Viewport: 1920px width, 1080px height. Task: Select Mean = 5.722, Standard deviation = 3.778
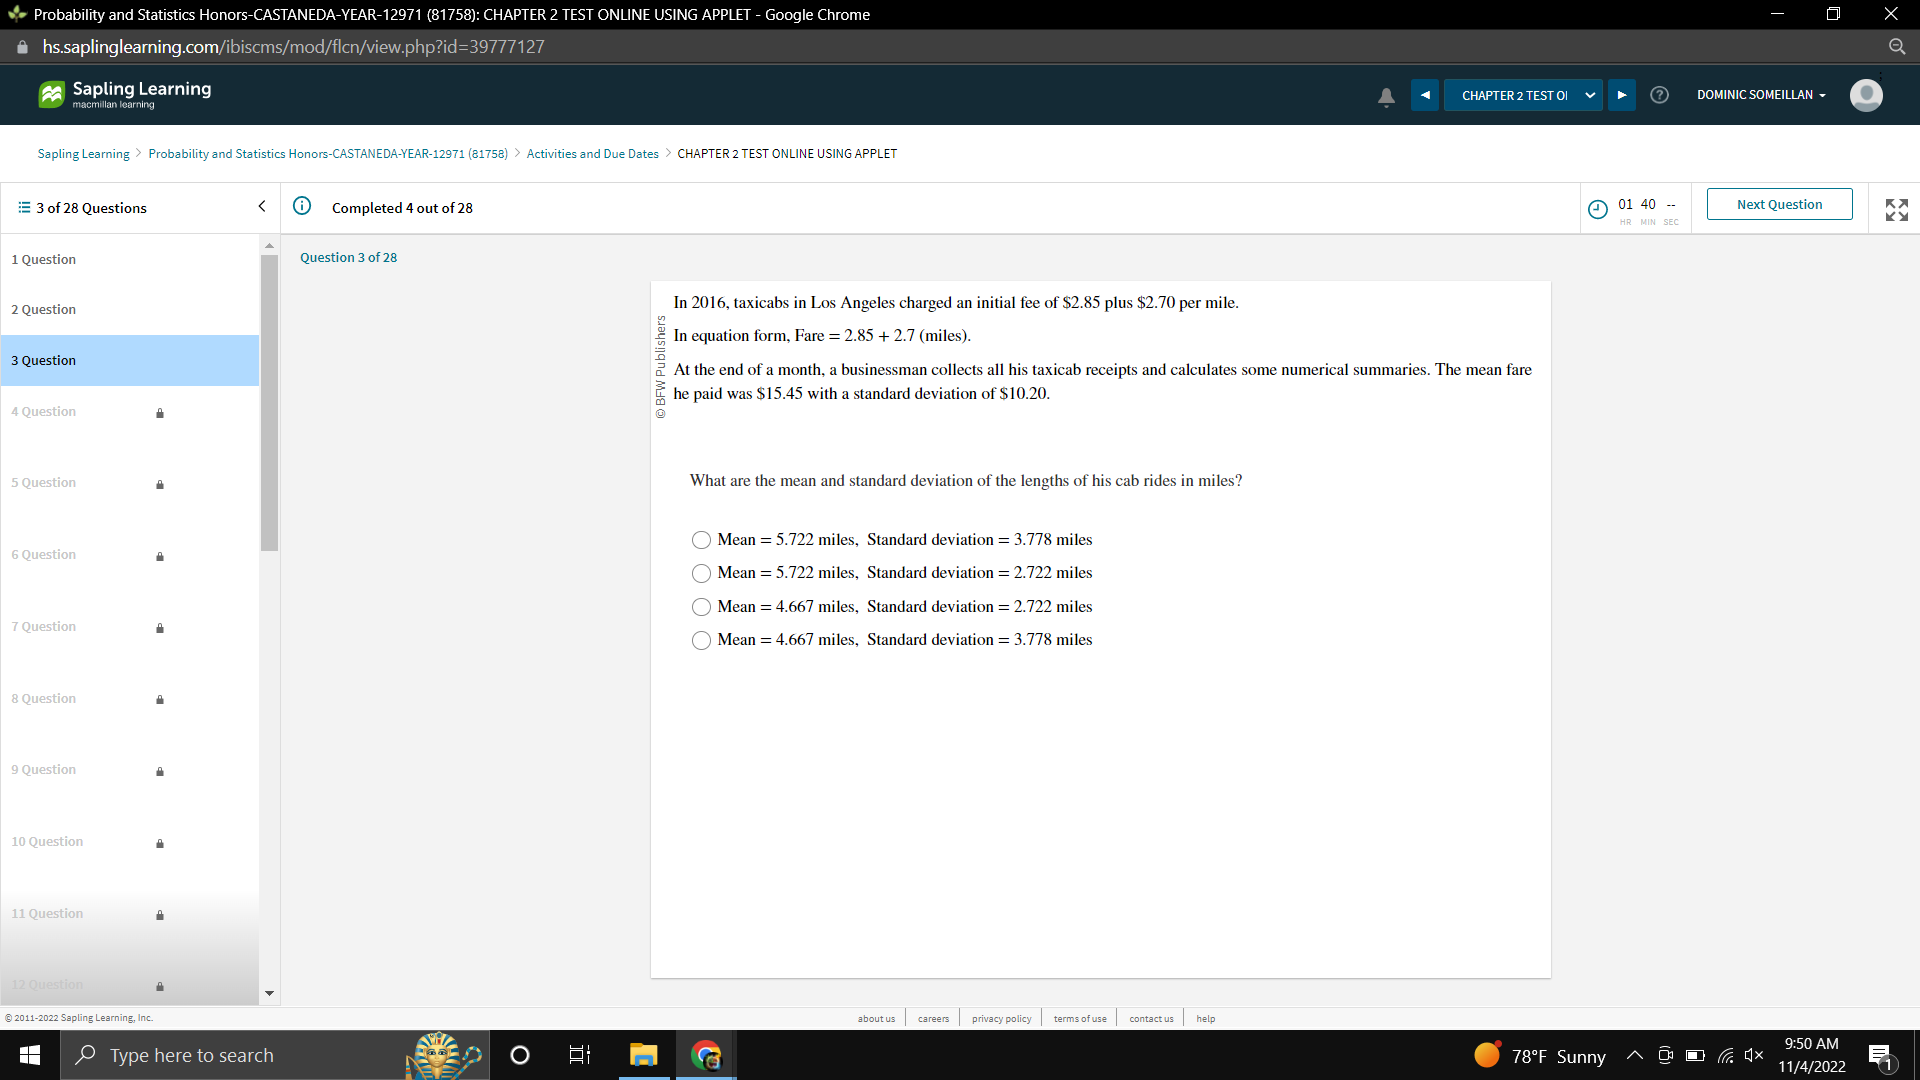click(x=702, y=539)
